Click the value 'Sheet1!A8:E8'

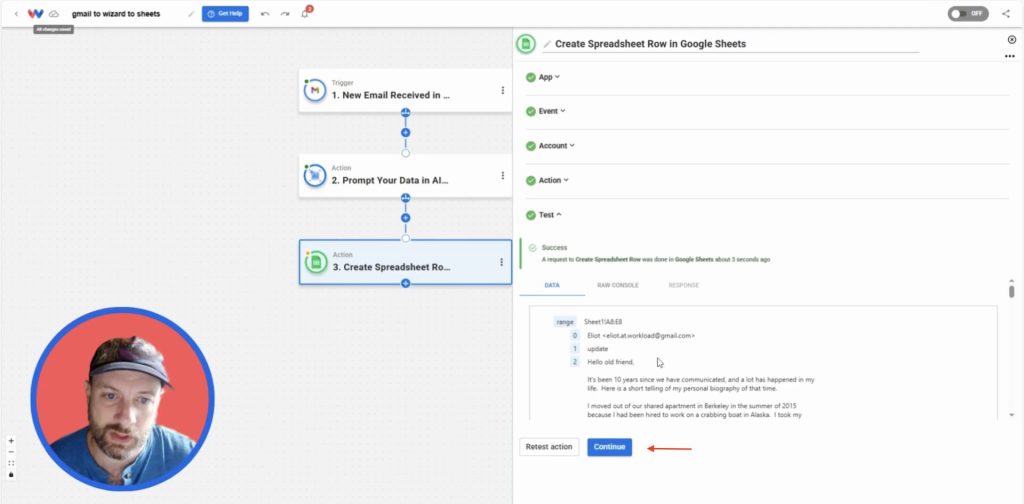(x=603, y=322)
